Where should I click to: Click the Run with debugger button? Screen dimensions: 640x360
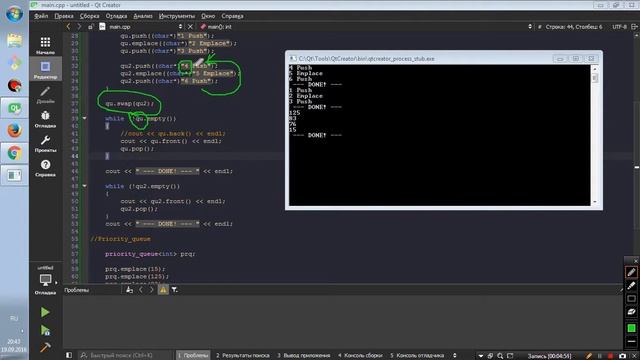(x=45, y=330)
